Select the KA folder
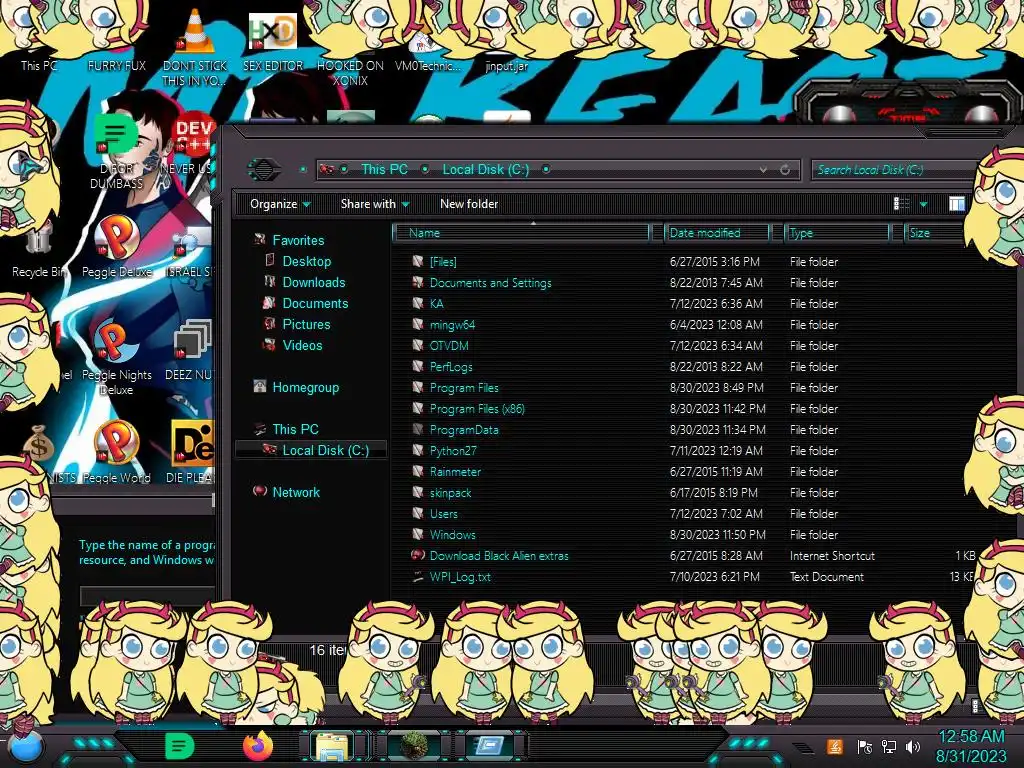Viewport: 1024px width, 768px height. tap(436, 304)
